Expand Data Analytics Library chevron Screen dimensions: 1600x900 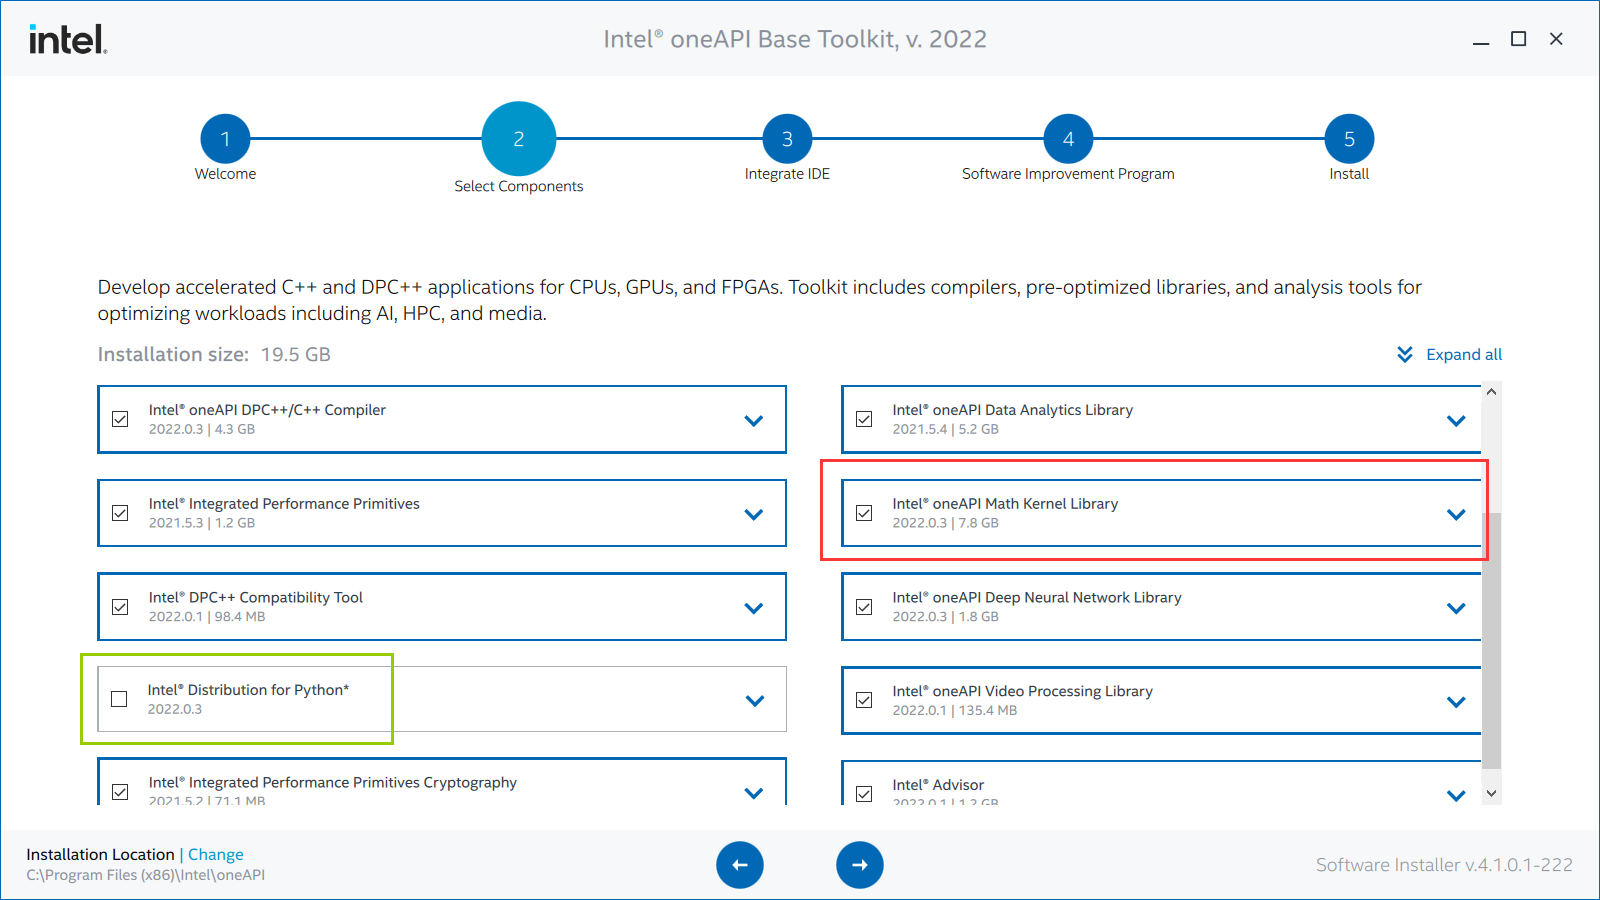click(x=1456, y=421)
